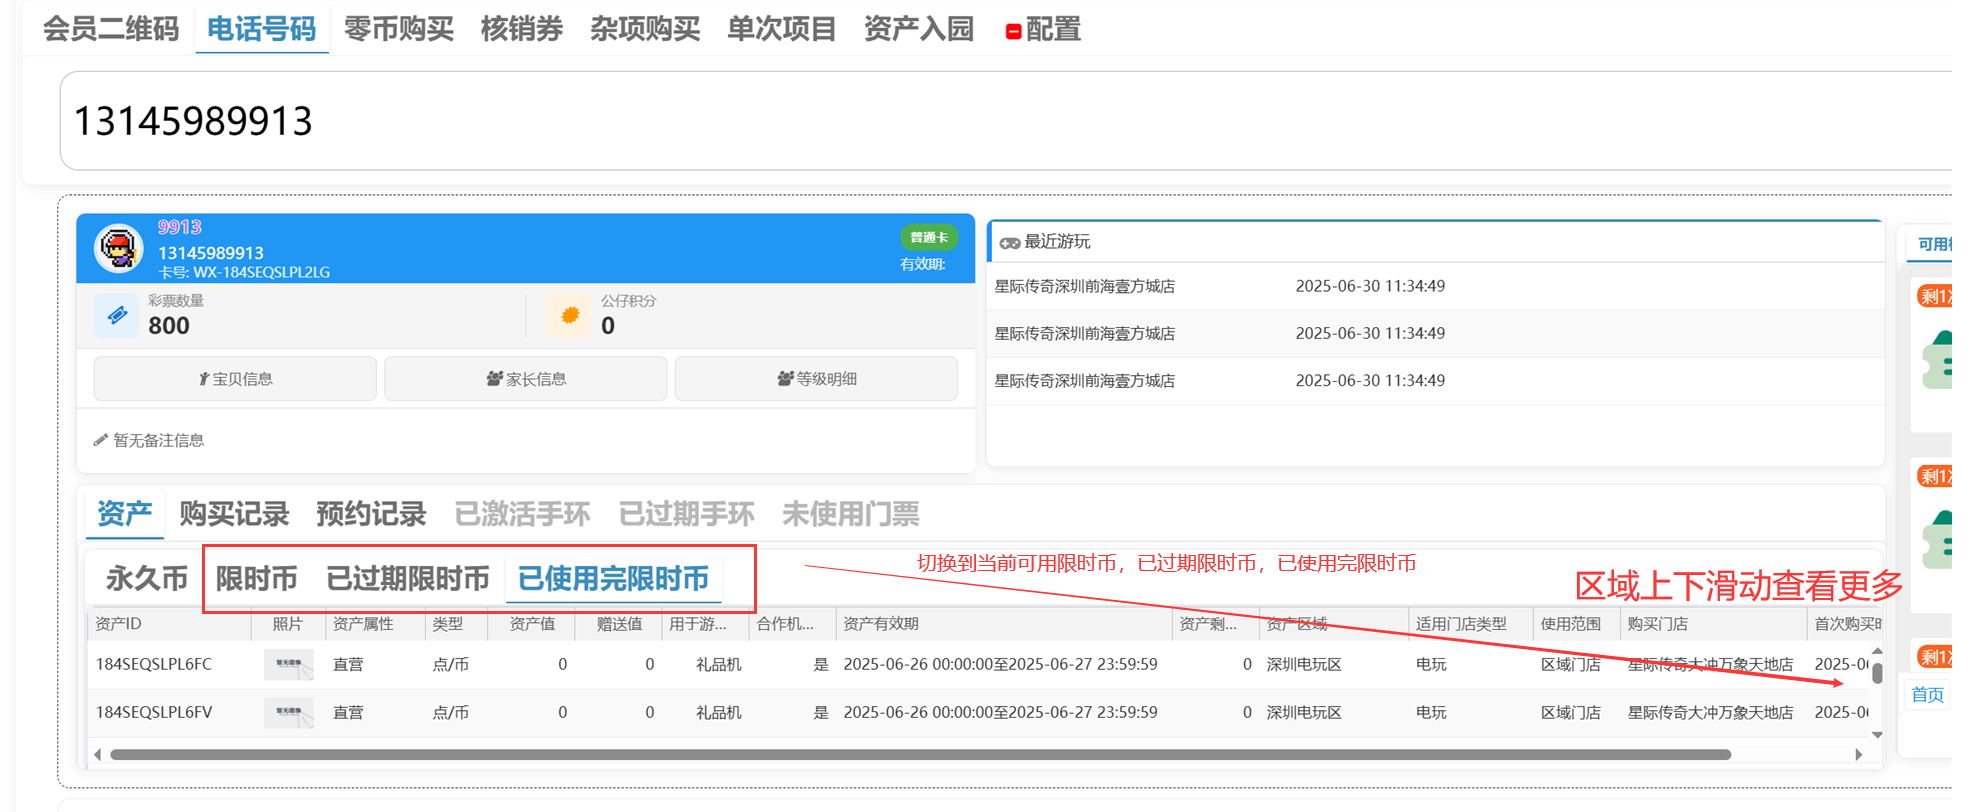Click the orange doll points icon
This screenshot has width=1984, height=812.
click(x=570, y=316)
